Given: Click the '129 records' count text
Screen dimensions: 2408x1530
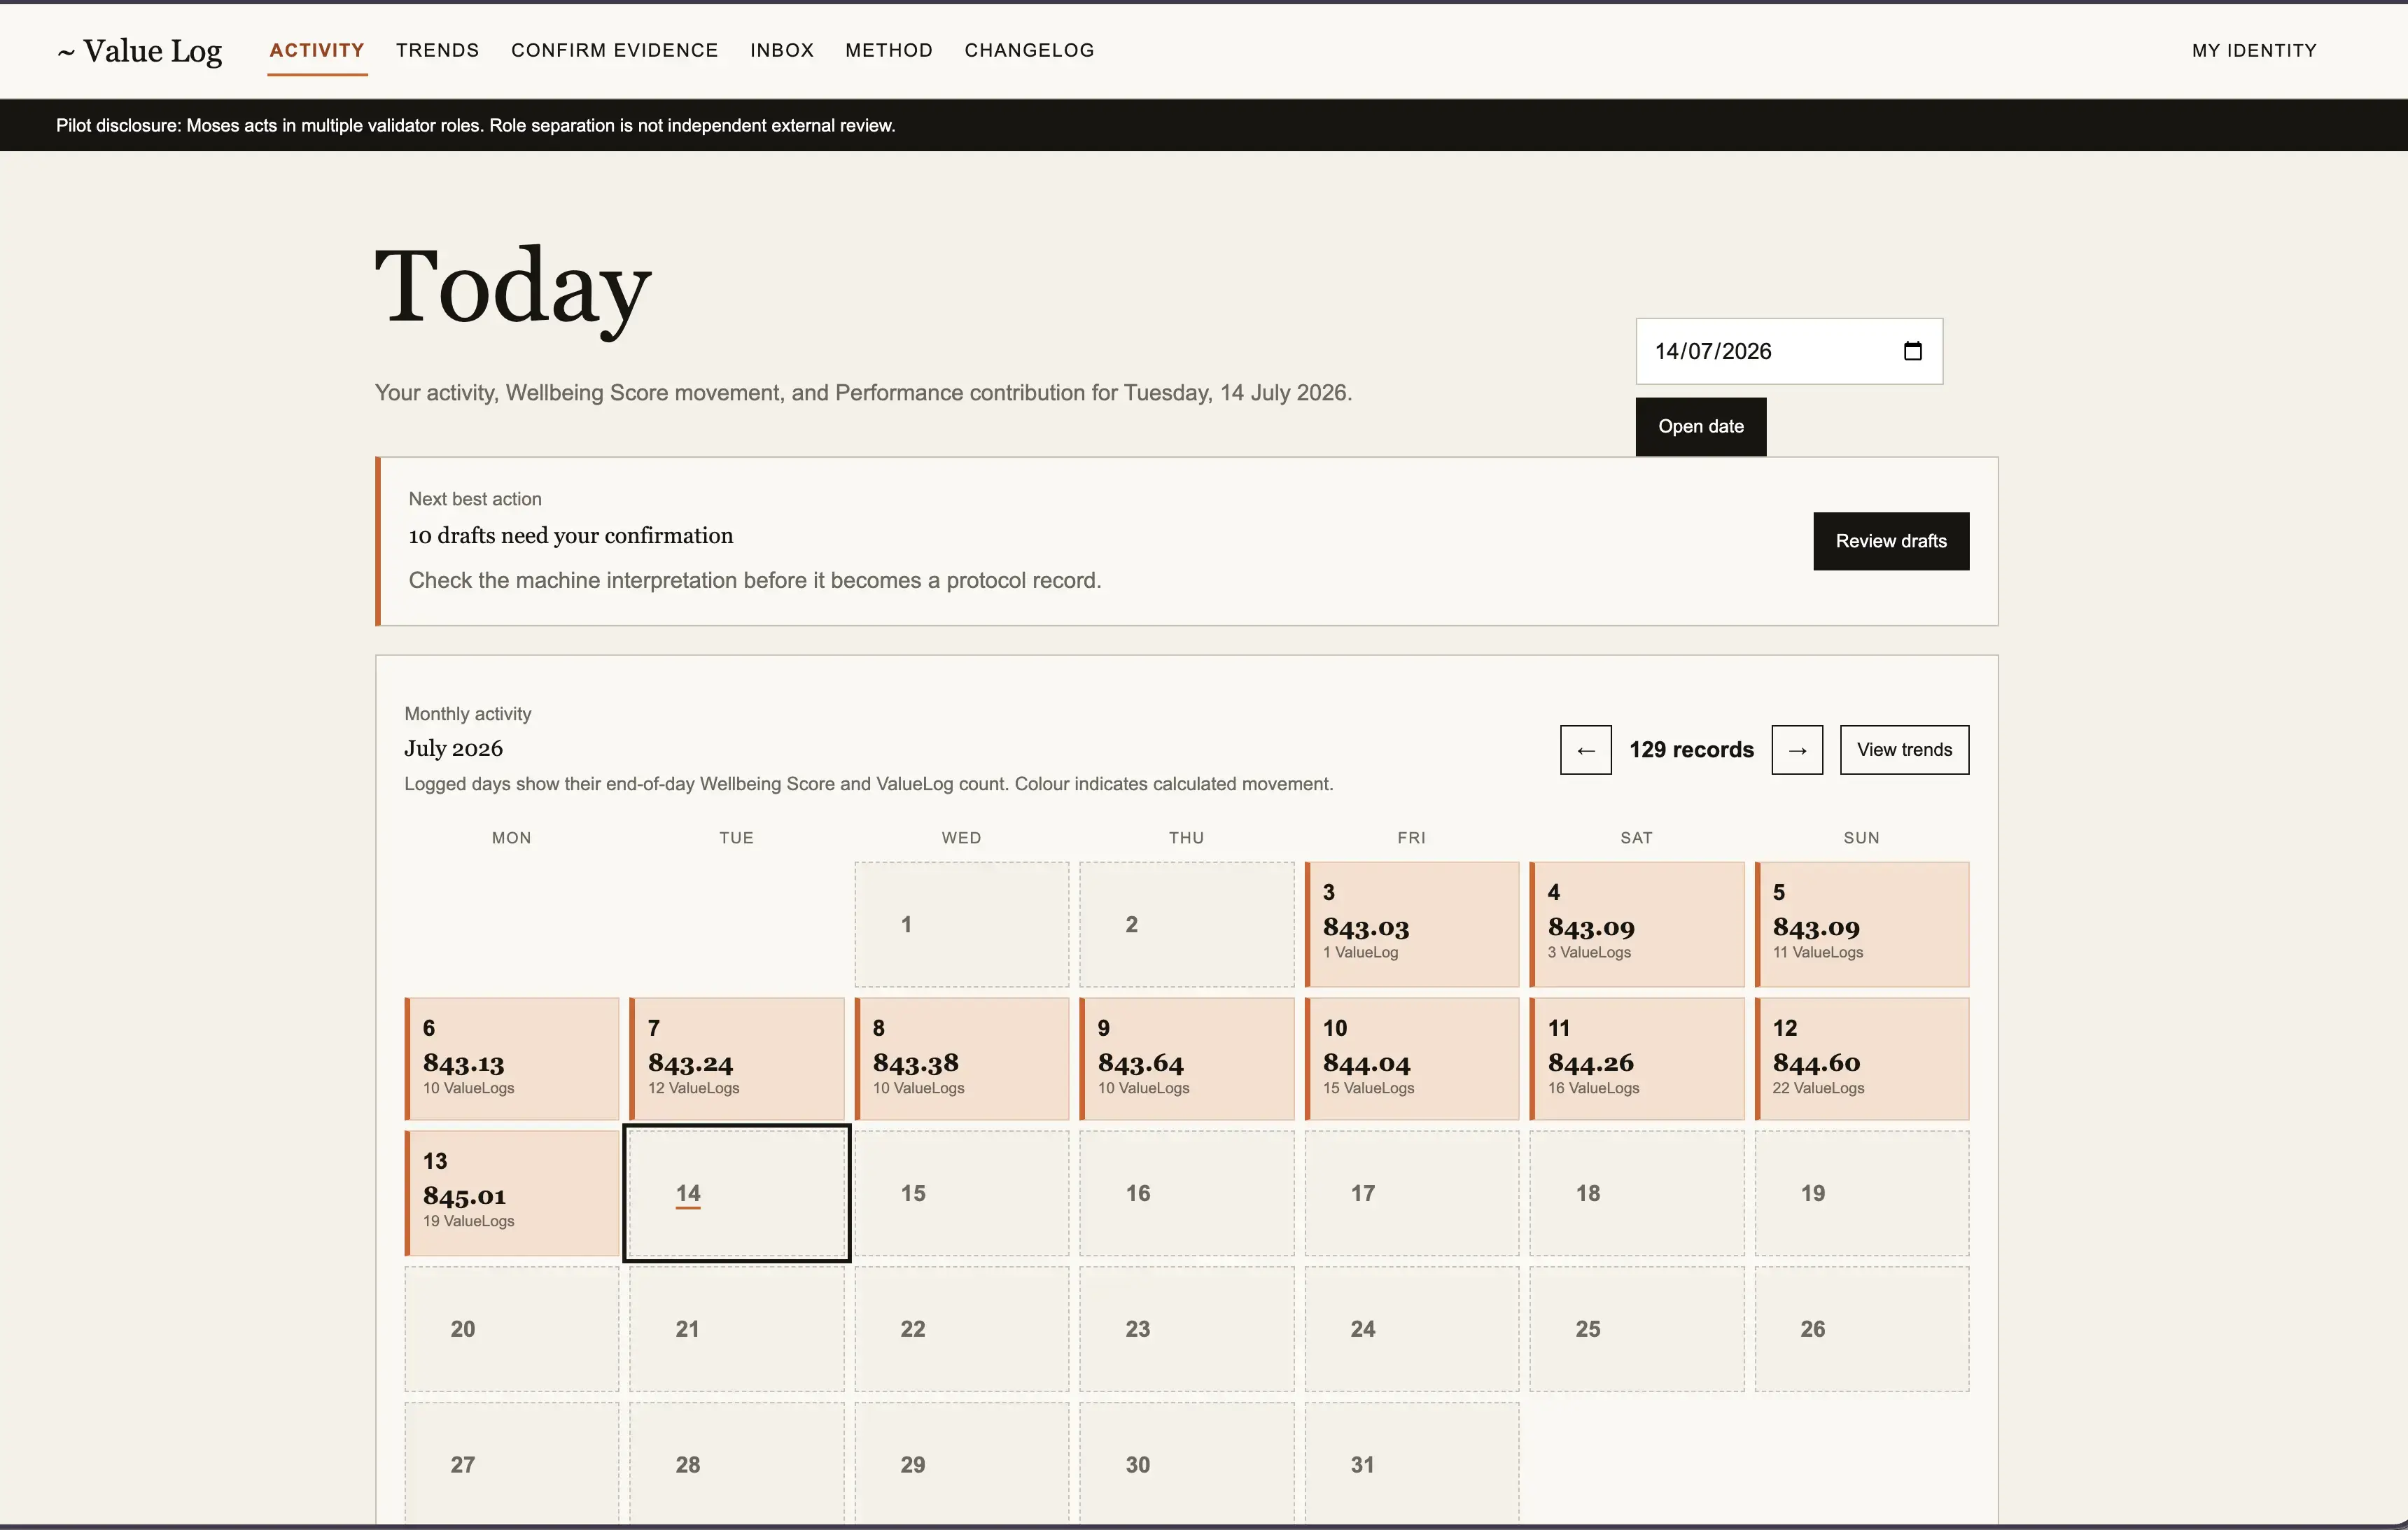Looking at the screenshot, I should 1691,750.
